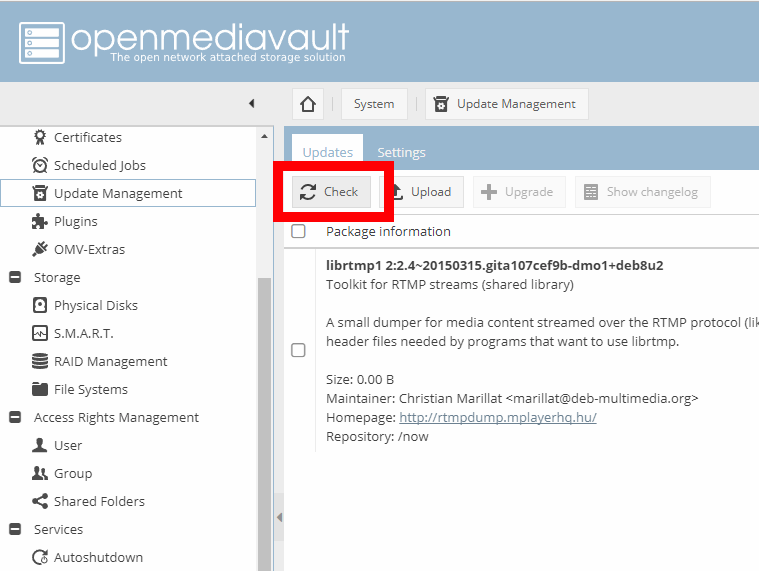The width and height of the screenshot is (759, 571).
Task: Tick the librtmp1 package checkbox
Action: point(298,350)
